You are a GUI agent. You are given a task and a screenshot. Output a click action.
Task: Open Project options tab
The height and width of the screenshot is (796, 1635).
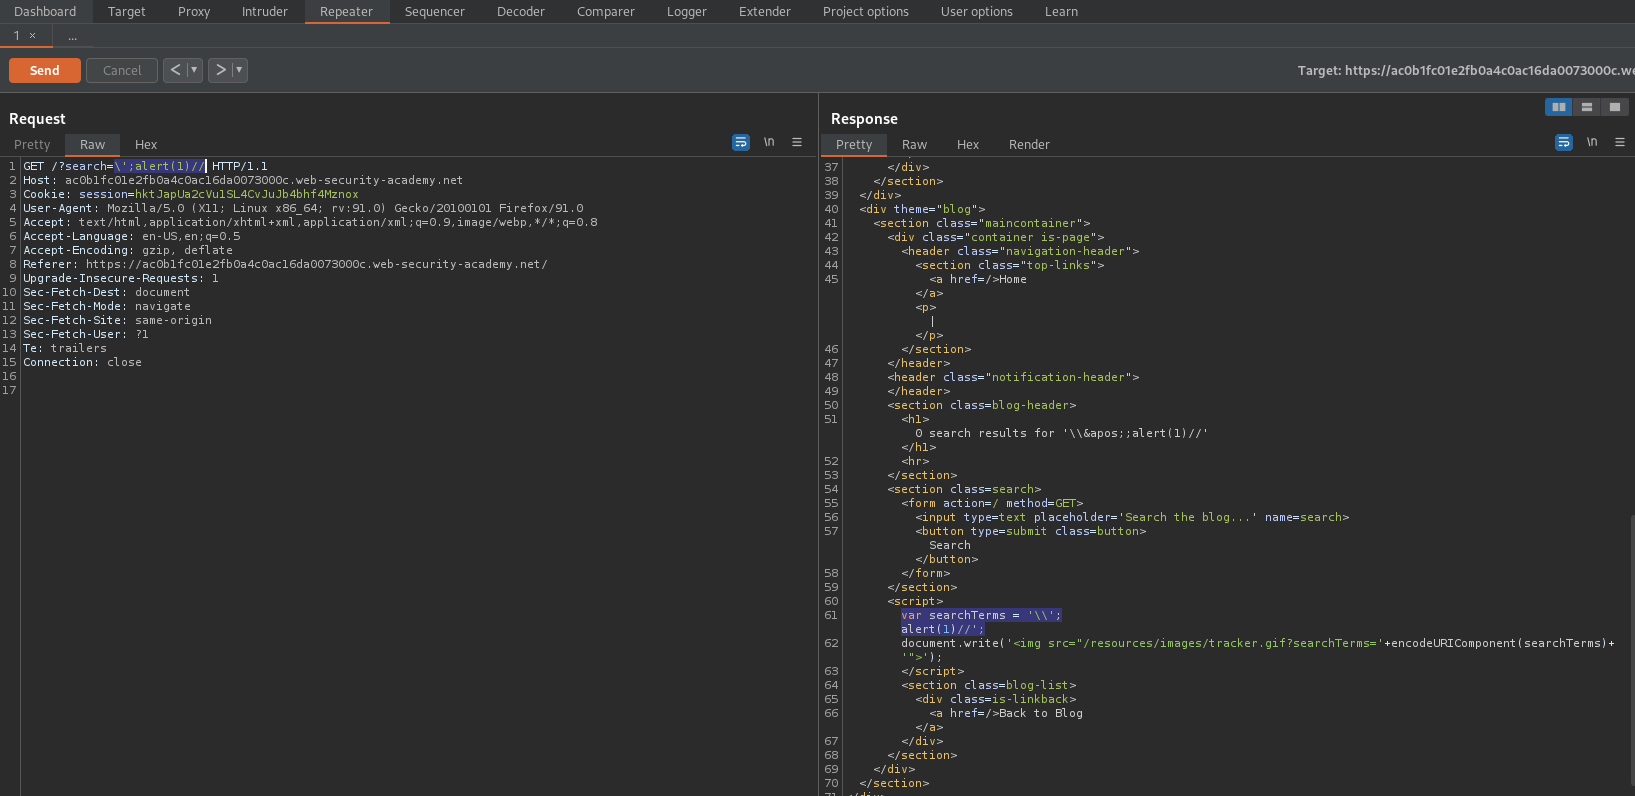click(866, 12)
